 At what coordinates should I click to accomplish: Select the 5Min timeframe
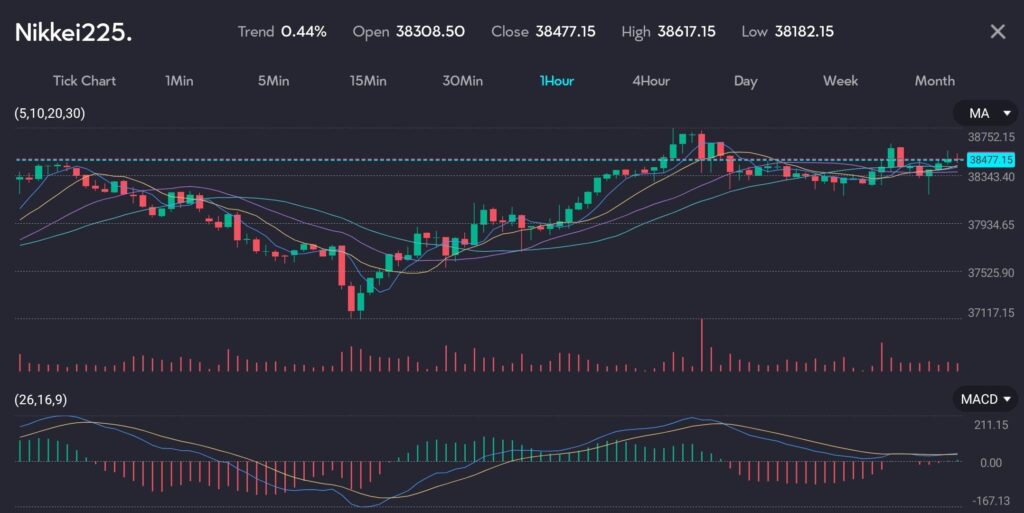[x=273, y=81]
